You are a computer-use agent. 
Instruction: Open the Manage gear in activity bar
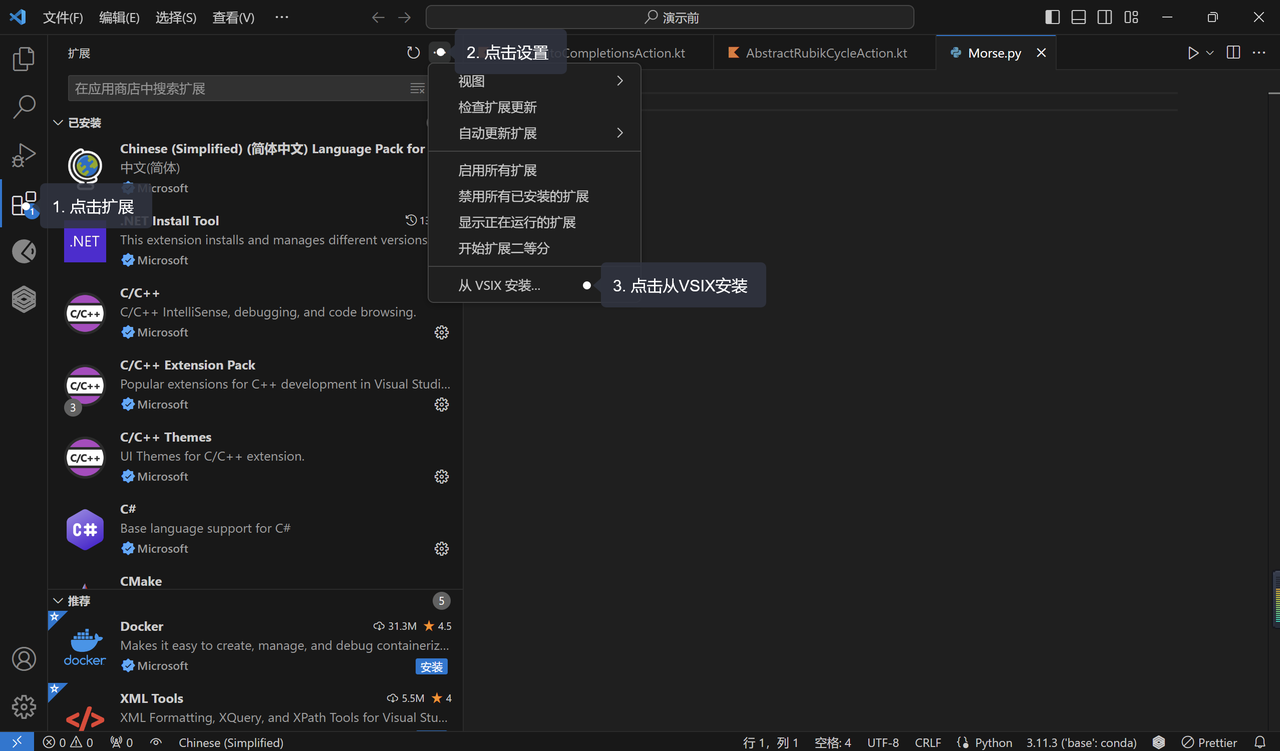tap(24, 707)
